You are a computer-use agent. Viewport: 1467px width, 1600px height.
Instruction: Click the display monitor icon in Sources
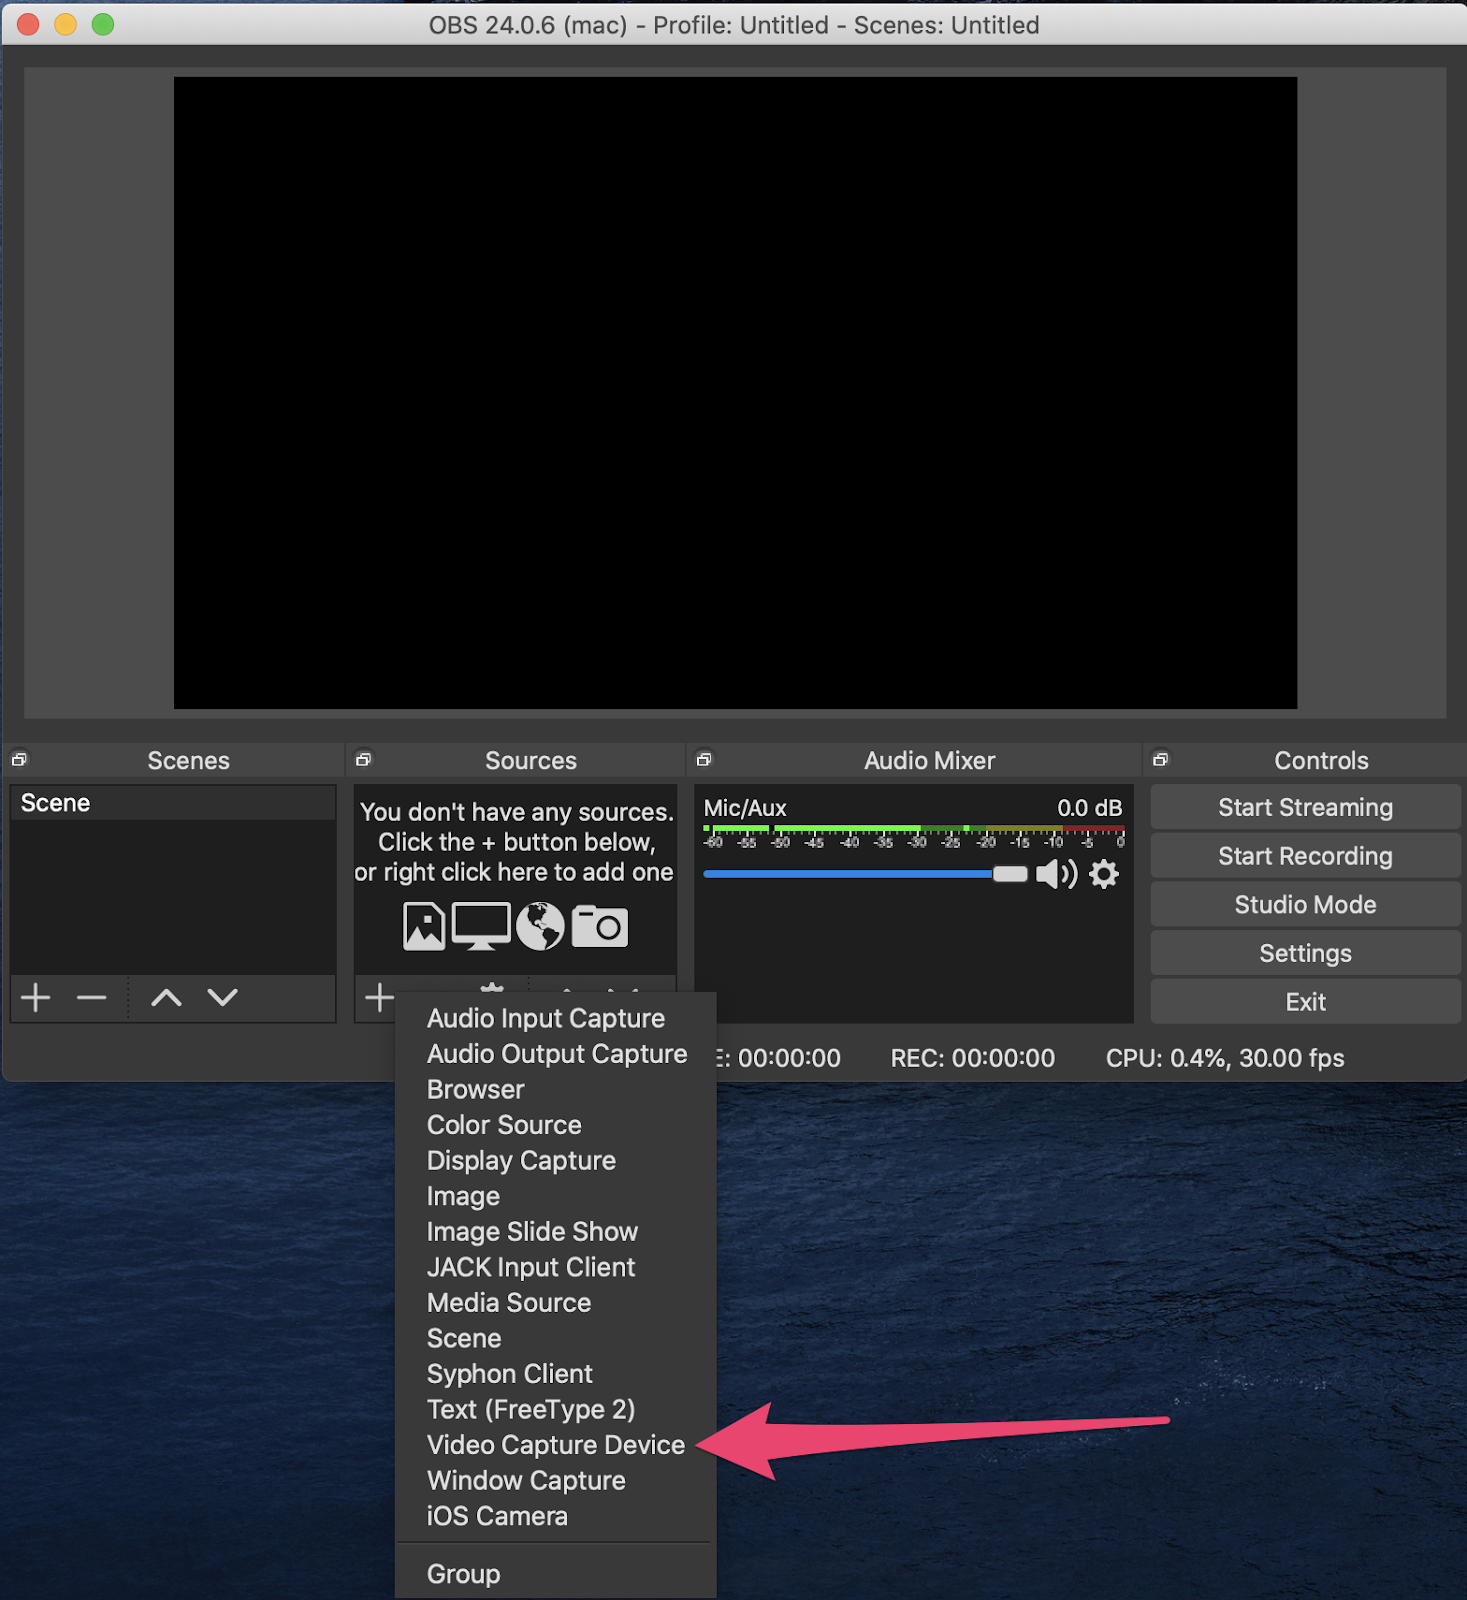pyautogui.click(x=481, y=926)
